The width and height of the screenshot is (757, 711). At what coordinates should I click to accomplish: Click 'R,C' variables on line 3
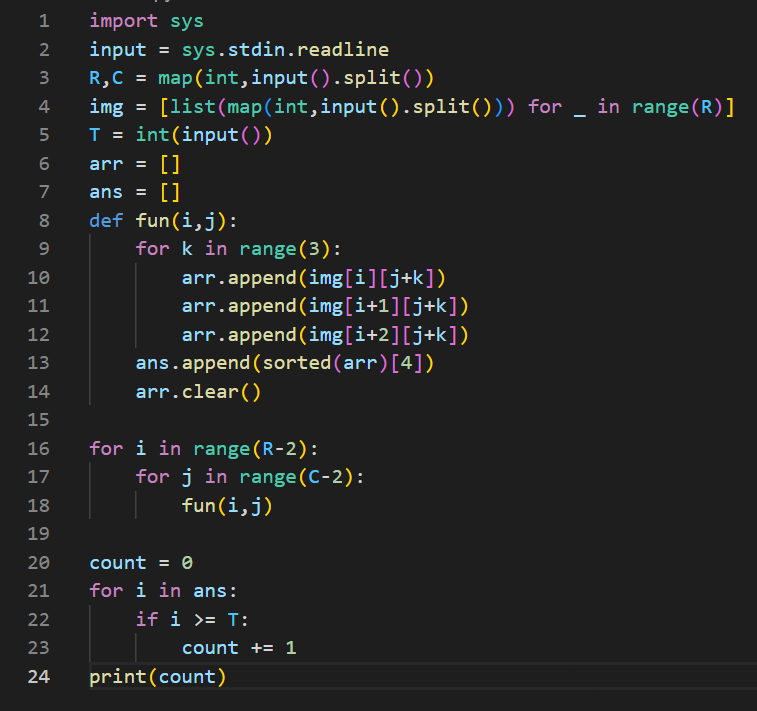tap(106, 78)
